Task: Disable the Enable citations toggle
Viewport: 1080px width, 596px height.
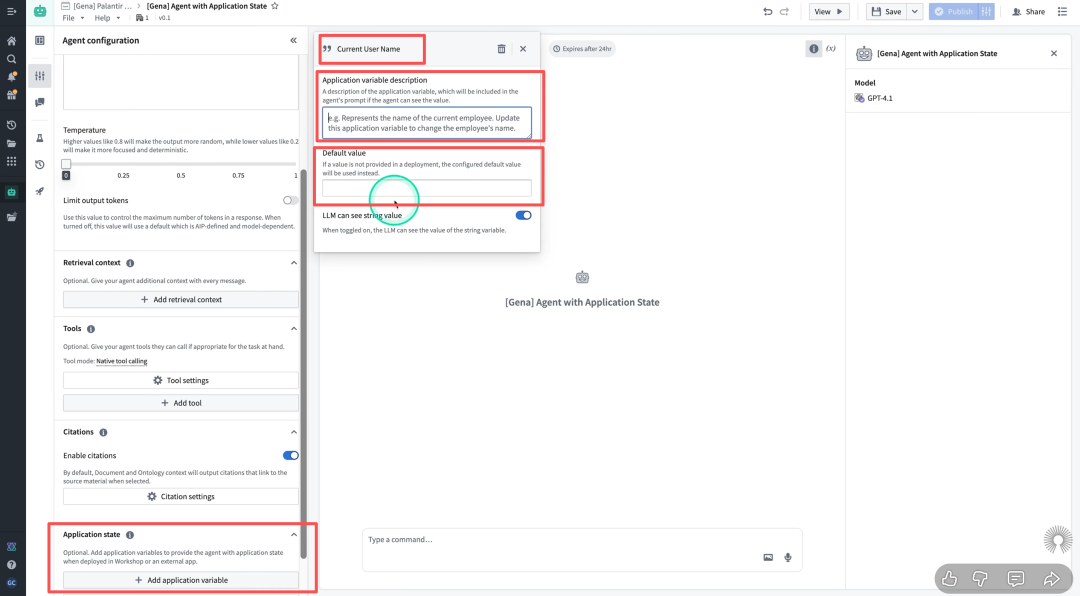Action: (291, 455)
